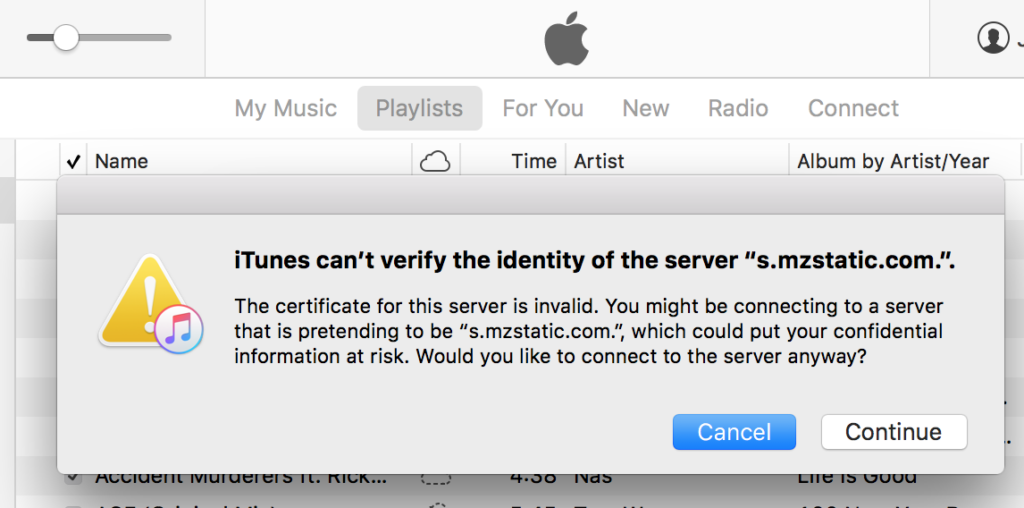
Task: Click the iCloud status cloud column icon
Action: [436, 161]
